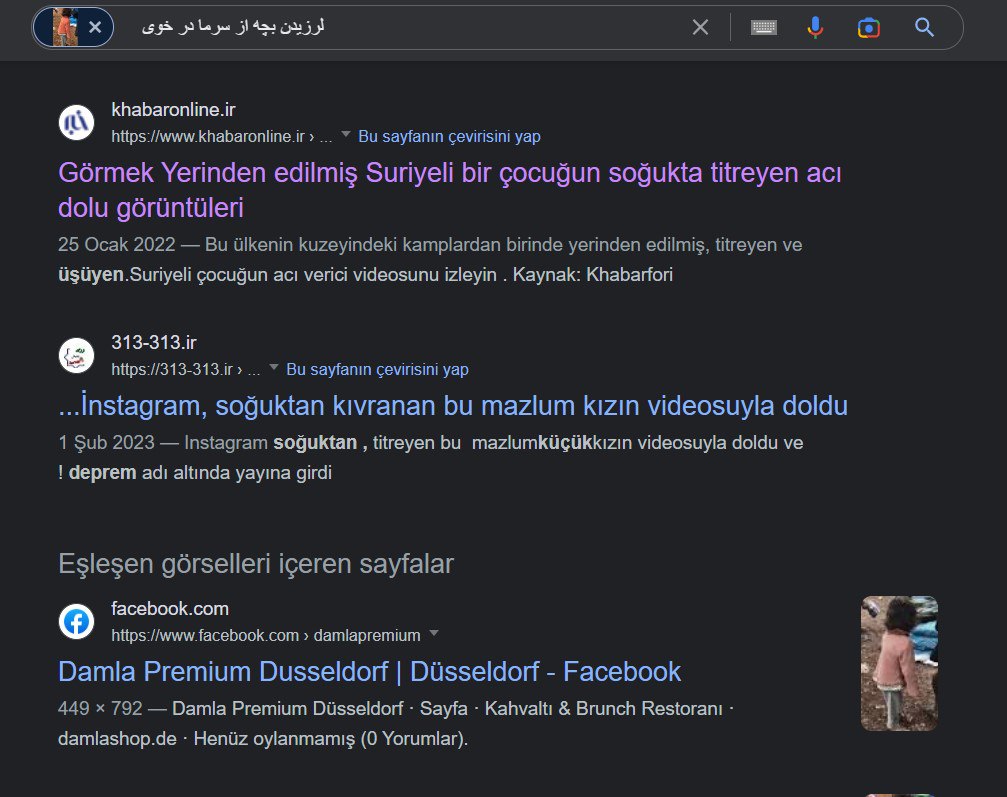Screen dimensions: 1007x797
Task: Open the on-screen keyboard input tool
Action: tap(764, 28)
